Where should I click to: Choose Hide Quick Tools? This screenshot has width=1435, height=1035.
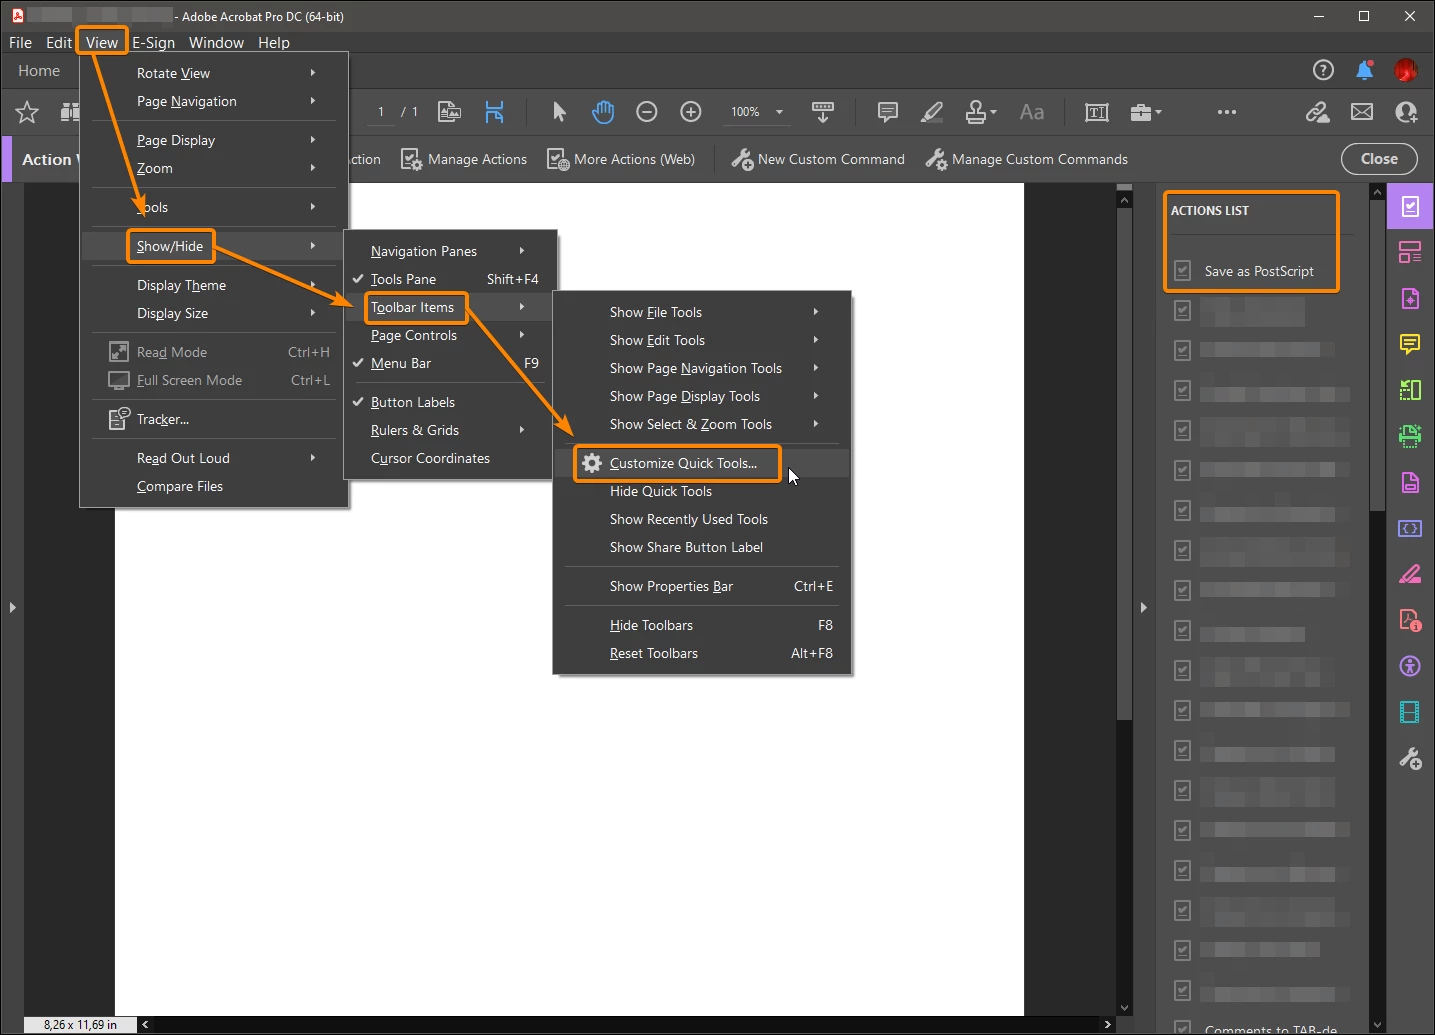click(702, 491)
